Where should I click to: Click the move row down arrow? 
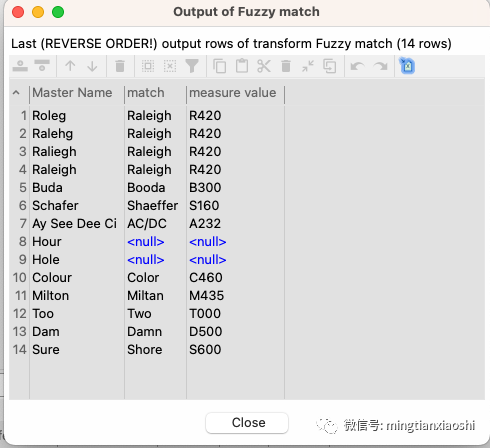point(92,66)
